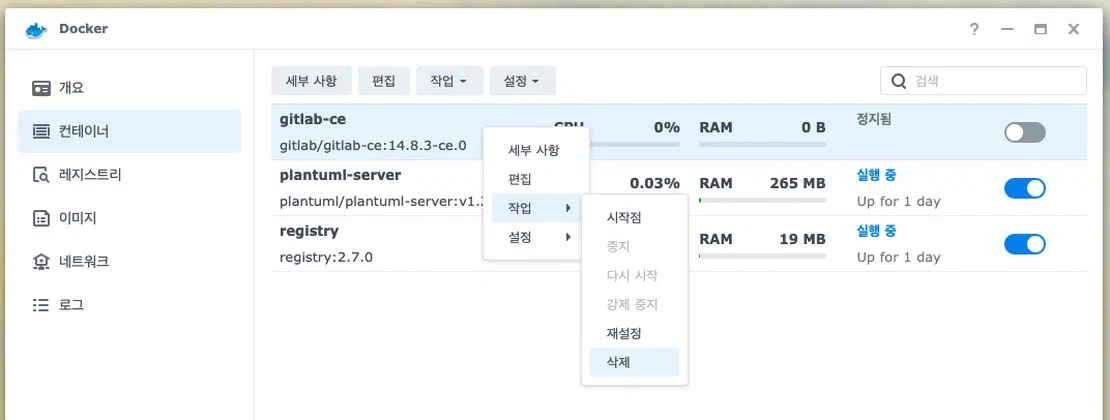
Task: Click 실행 중 status of plantuml-server
Action: click(876, 175)
